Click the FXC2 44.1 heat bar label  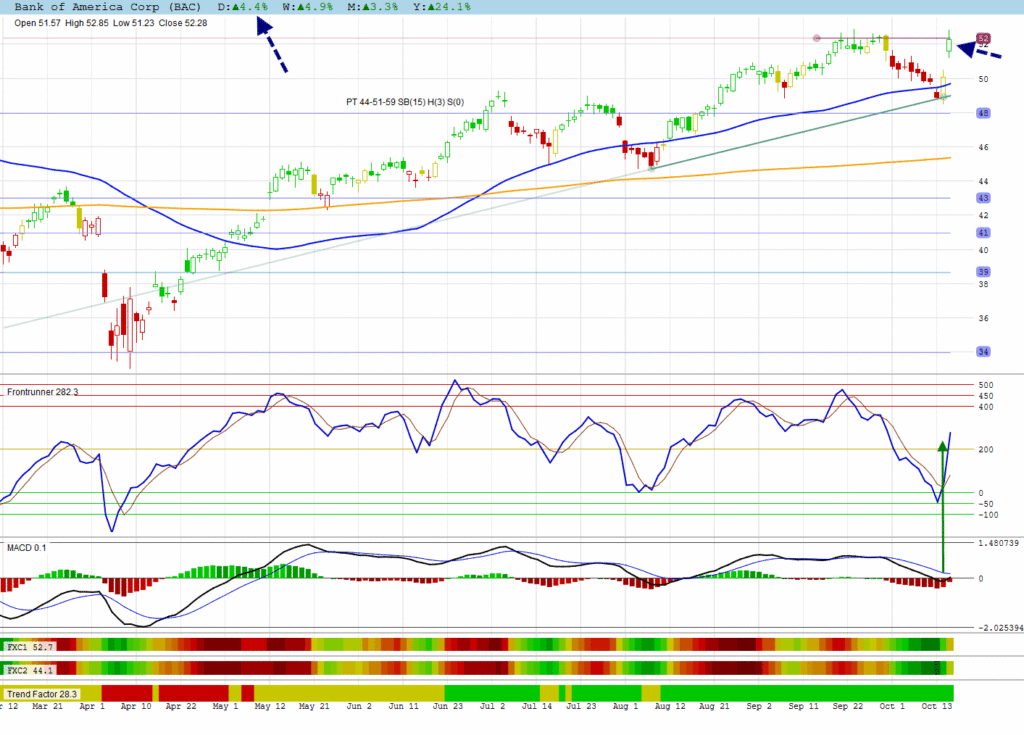coord(30,668)
